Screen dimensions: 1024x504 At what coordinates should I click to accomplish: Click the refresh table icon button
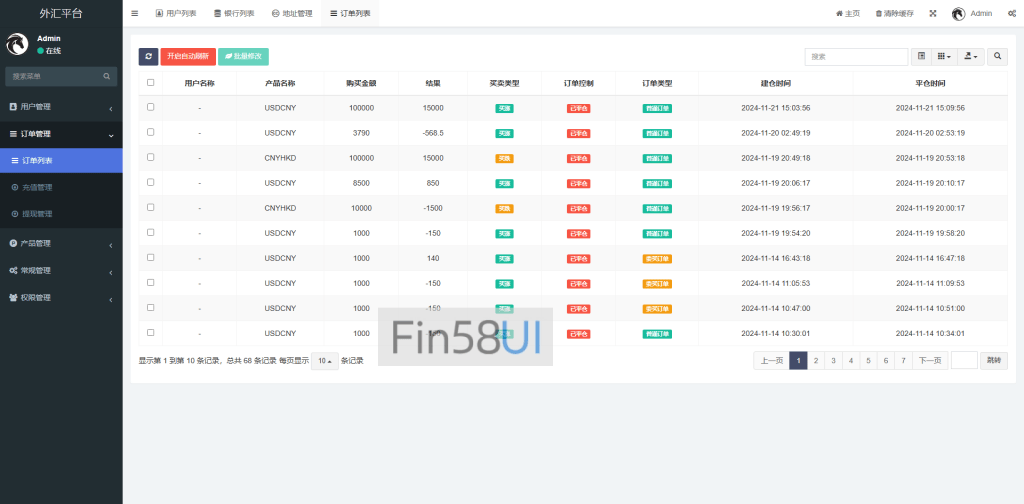pyautogui.click(x=148, y=57)
